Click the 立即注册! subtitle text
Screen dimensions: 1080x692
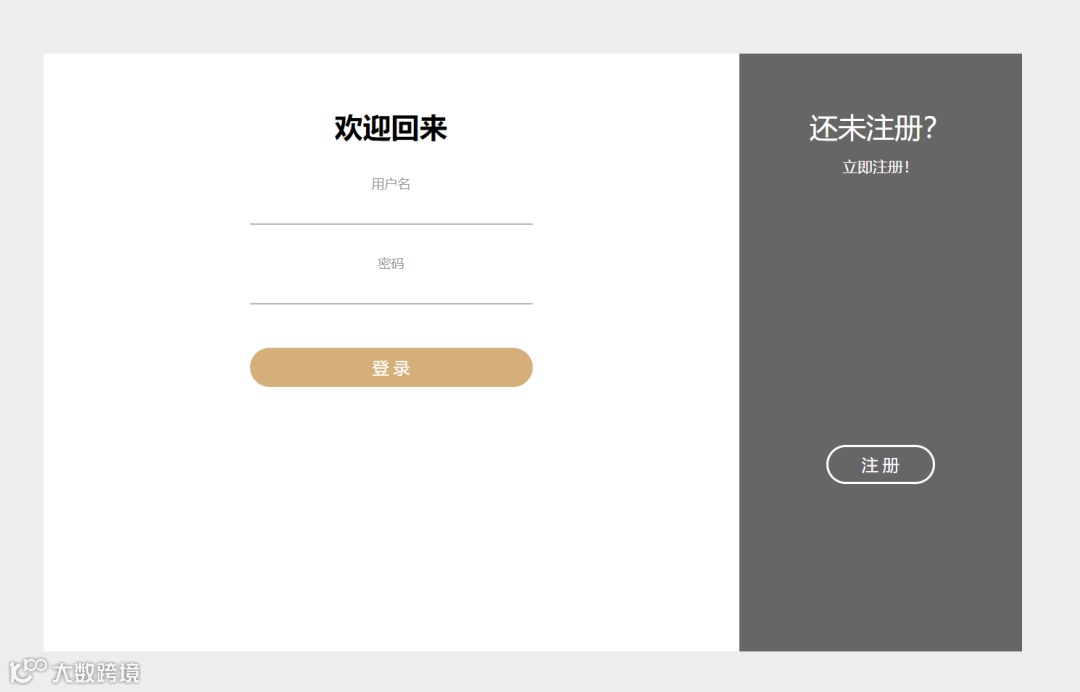875,167
